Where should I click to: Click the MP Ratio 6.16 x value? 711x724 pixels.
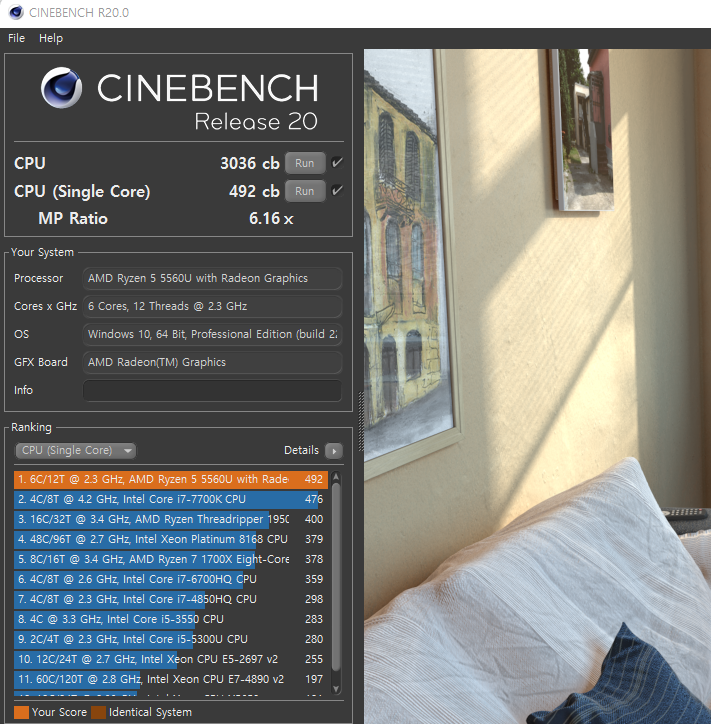click(x=271, y=218)
